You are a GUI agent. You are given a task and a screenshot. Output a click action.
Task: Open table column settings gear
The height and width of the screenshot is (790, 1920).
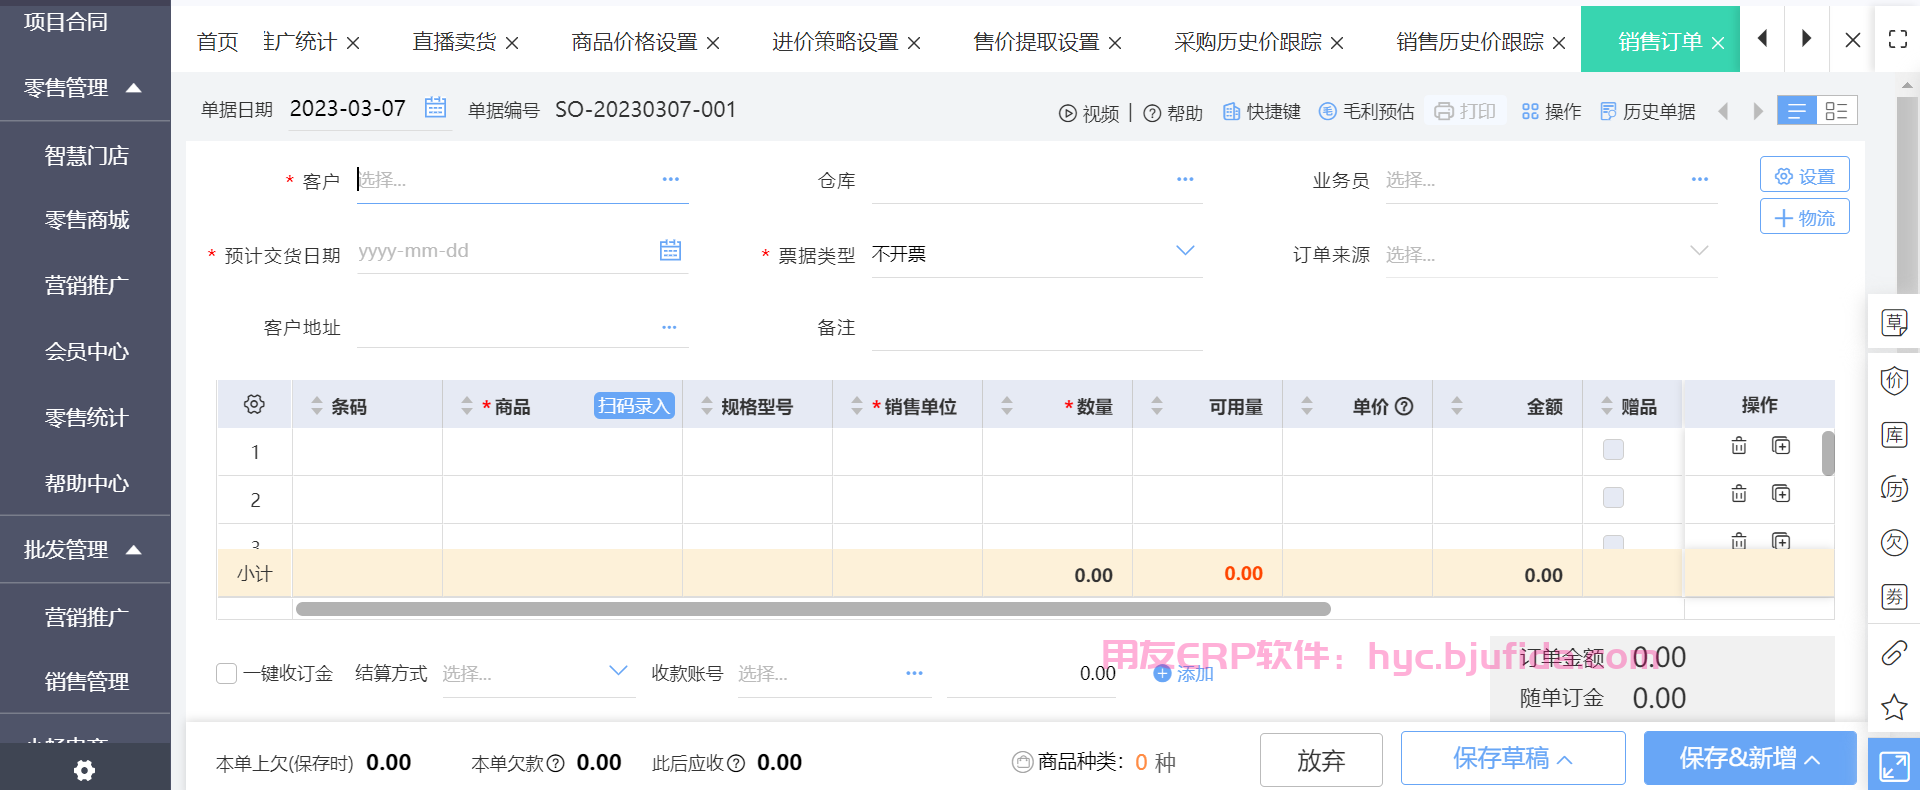pos(254,404)
